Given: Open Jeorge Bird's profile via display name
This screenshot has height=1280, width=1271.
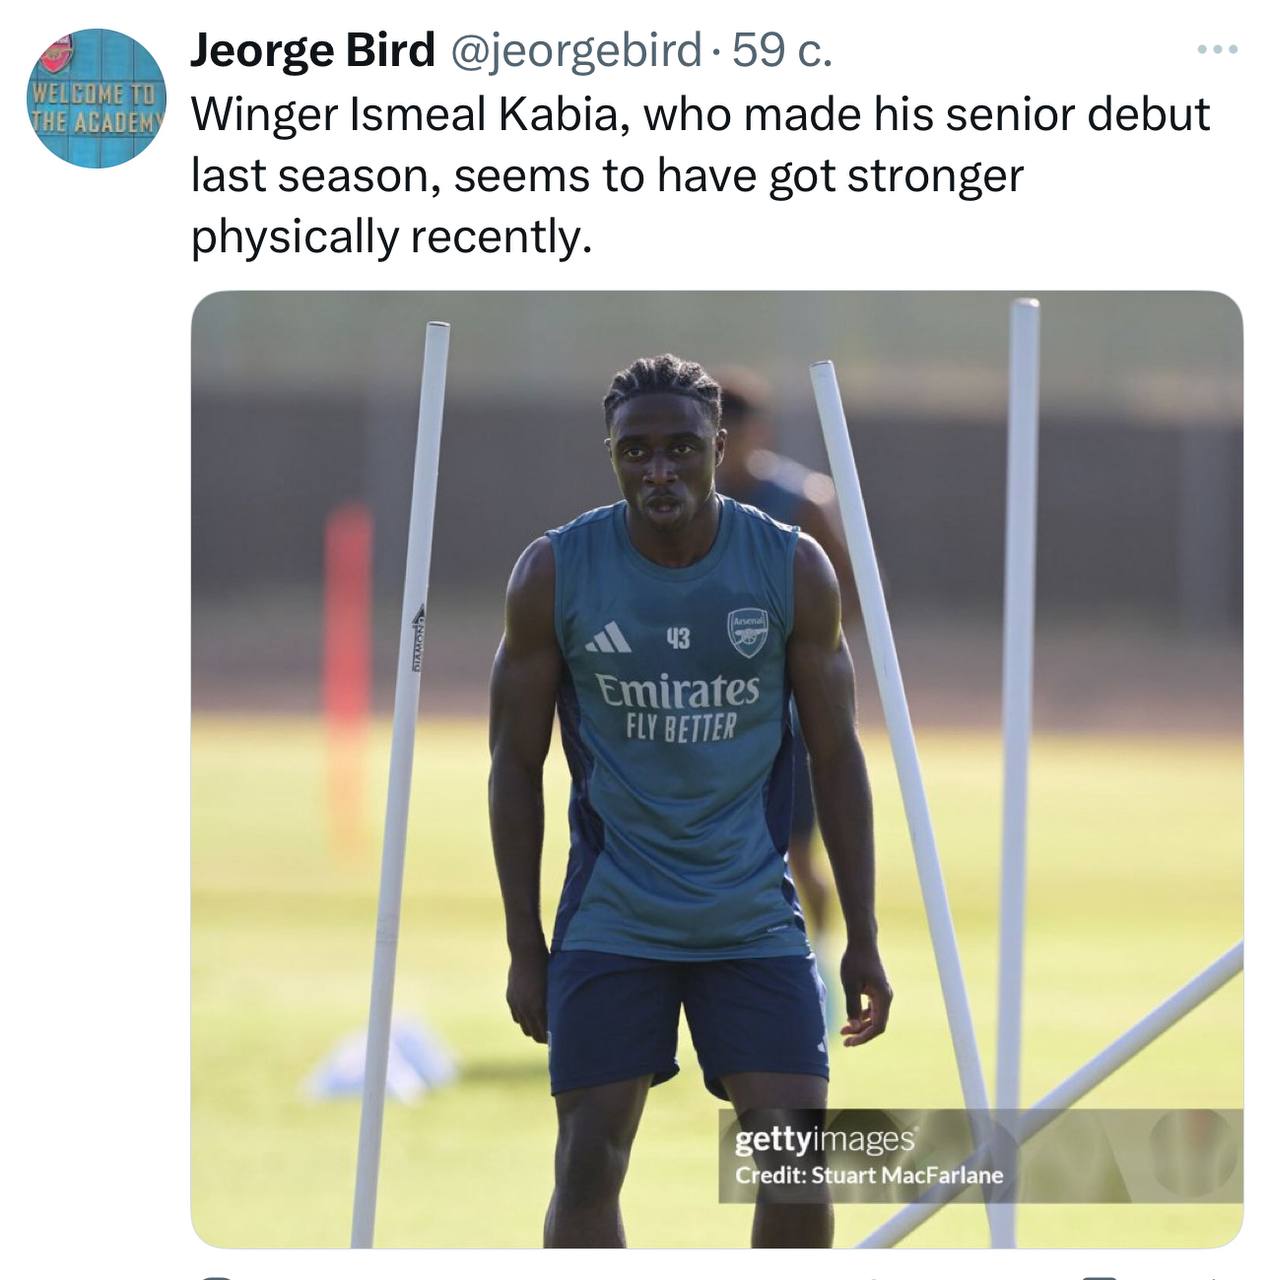Looking at the screenshot, I should coord(312,50).
